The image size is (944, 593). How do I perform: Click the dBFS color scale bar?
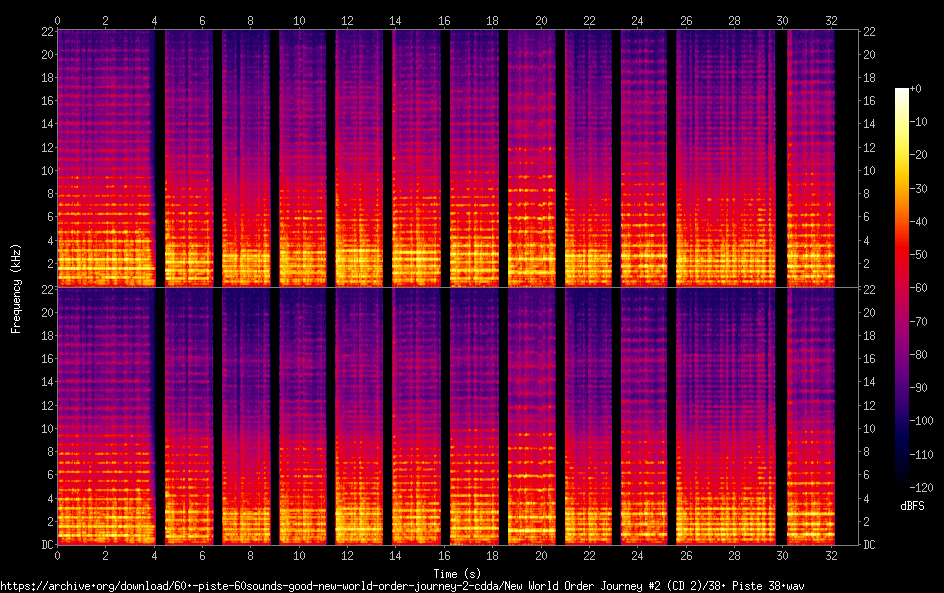click(901, 287)
